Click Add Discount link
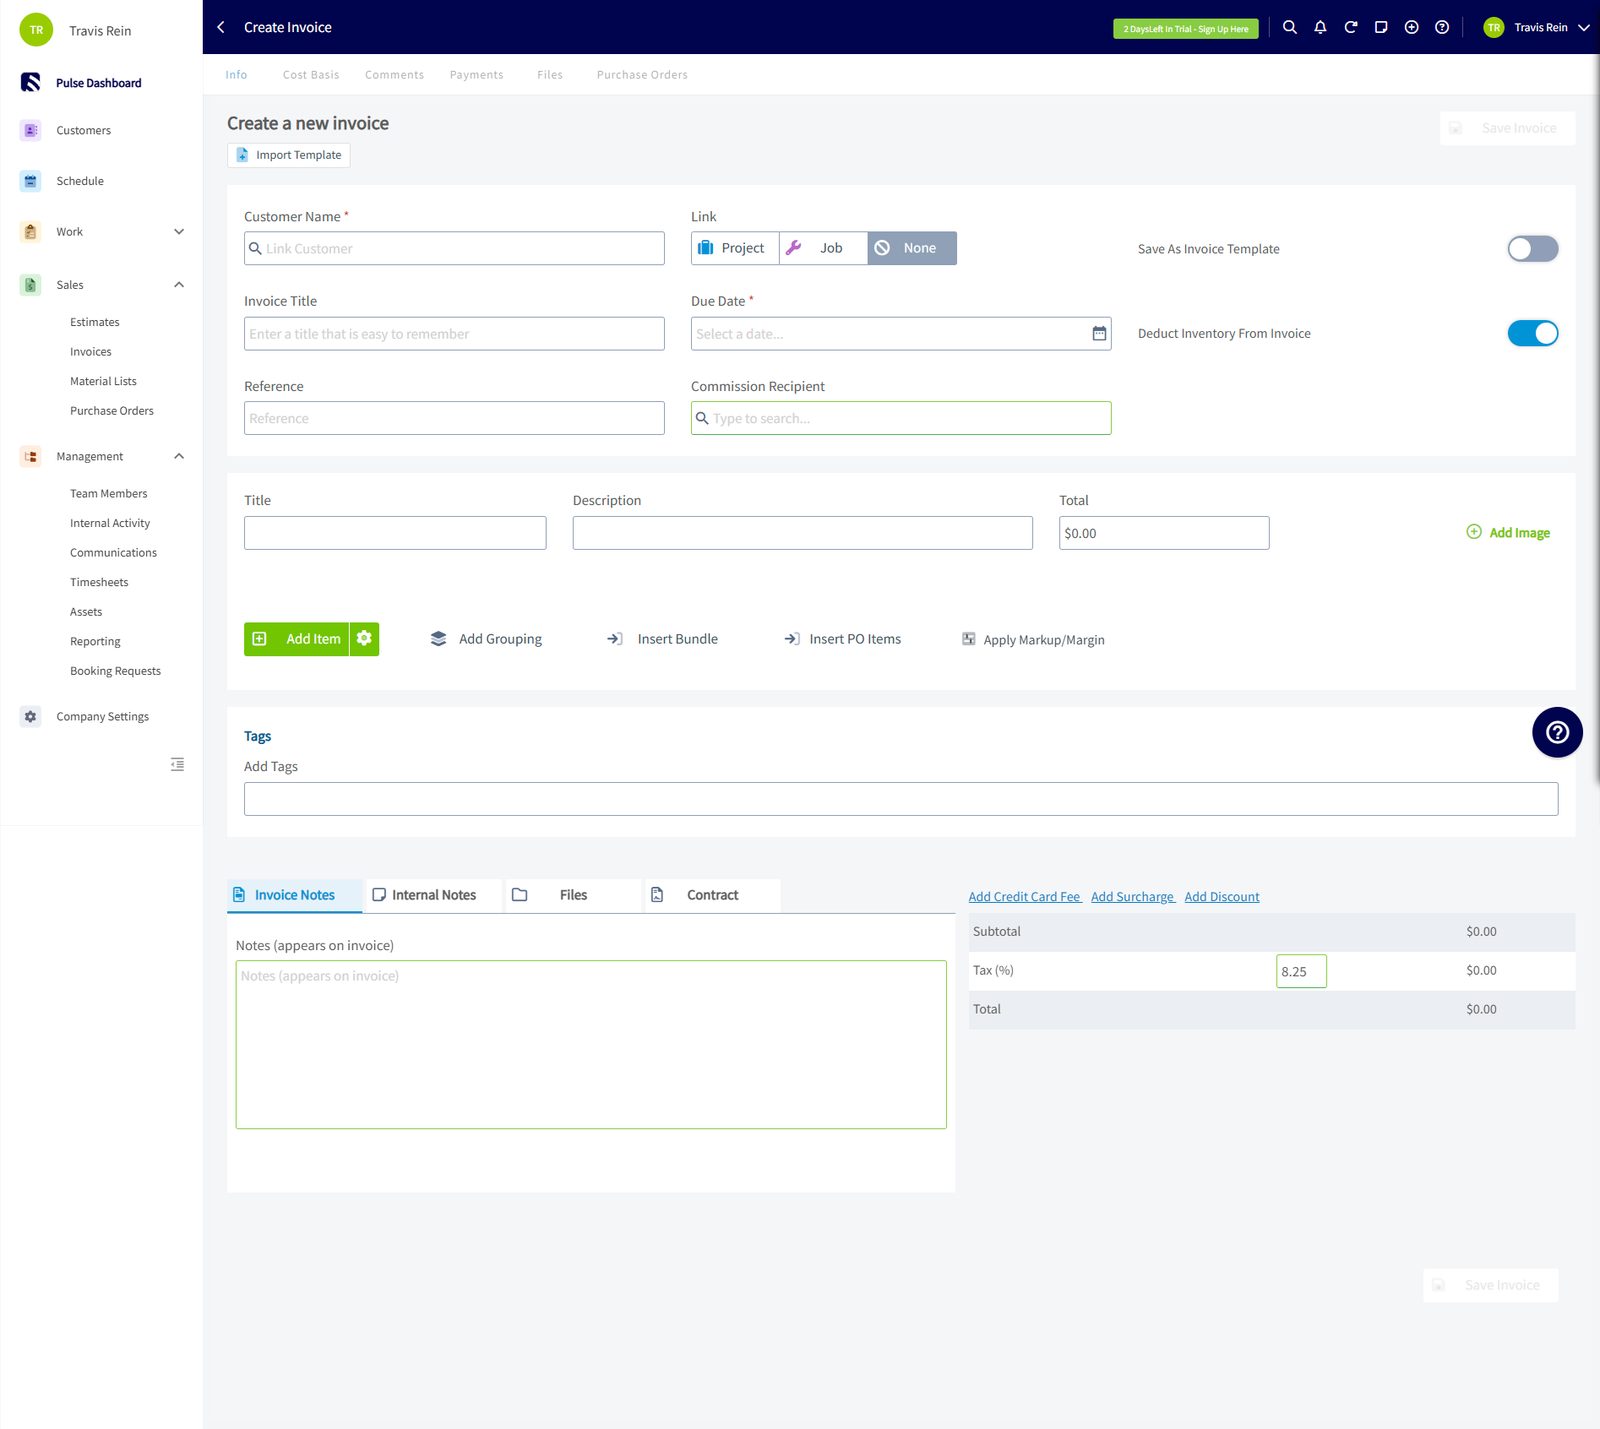The height and width of the screenshot is (1429, 1600). (x=1222, y=897)
